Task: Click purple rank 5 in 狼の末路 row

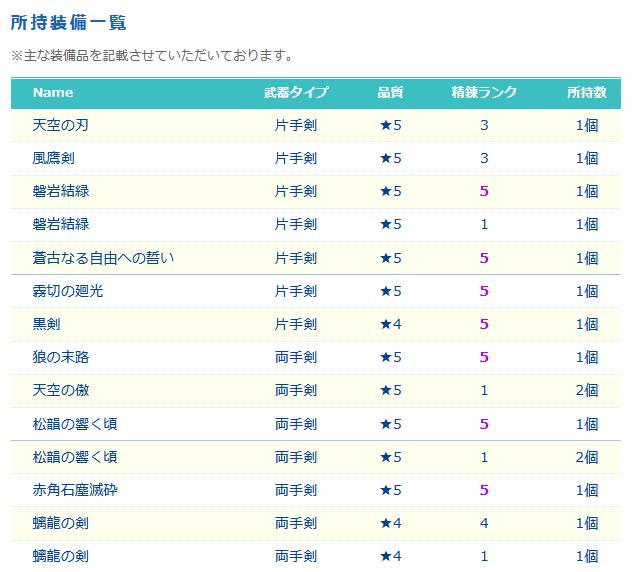Action: tap(484, 357)
